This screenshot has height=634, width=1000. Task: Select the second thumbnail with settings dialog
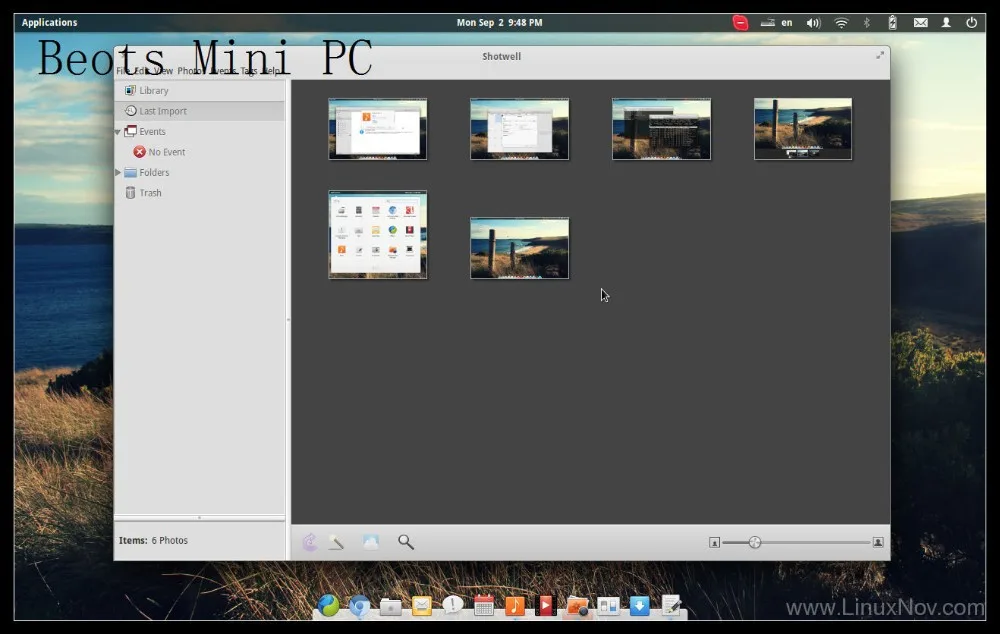coord(519,129)
